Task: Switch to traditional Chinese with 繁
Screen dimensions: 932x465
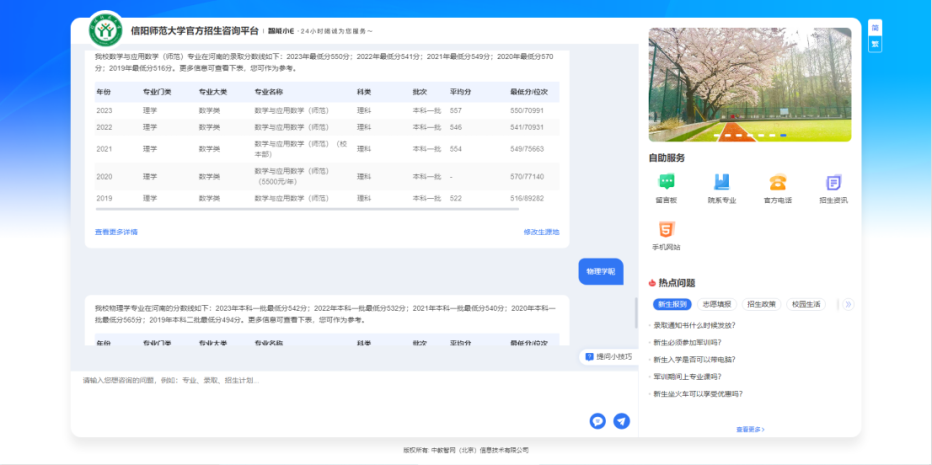Action: [x=875, y=44]
